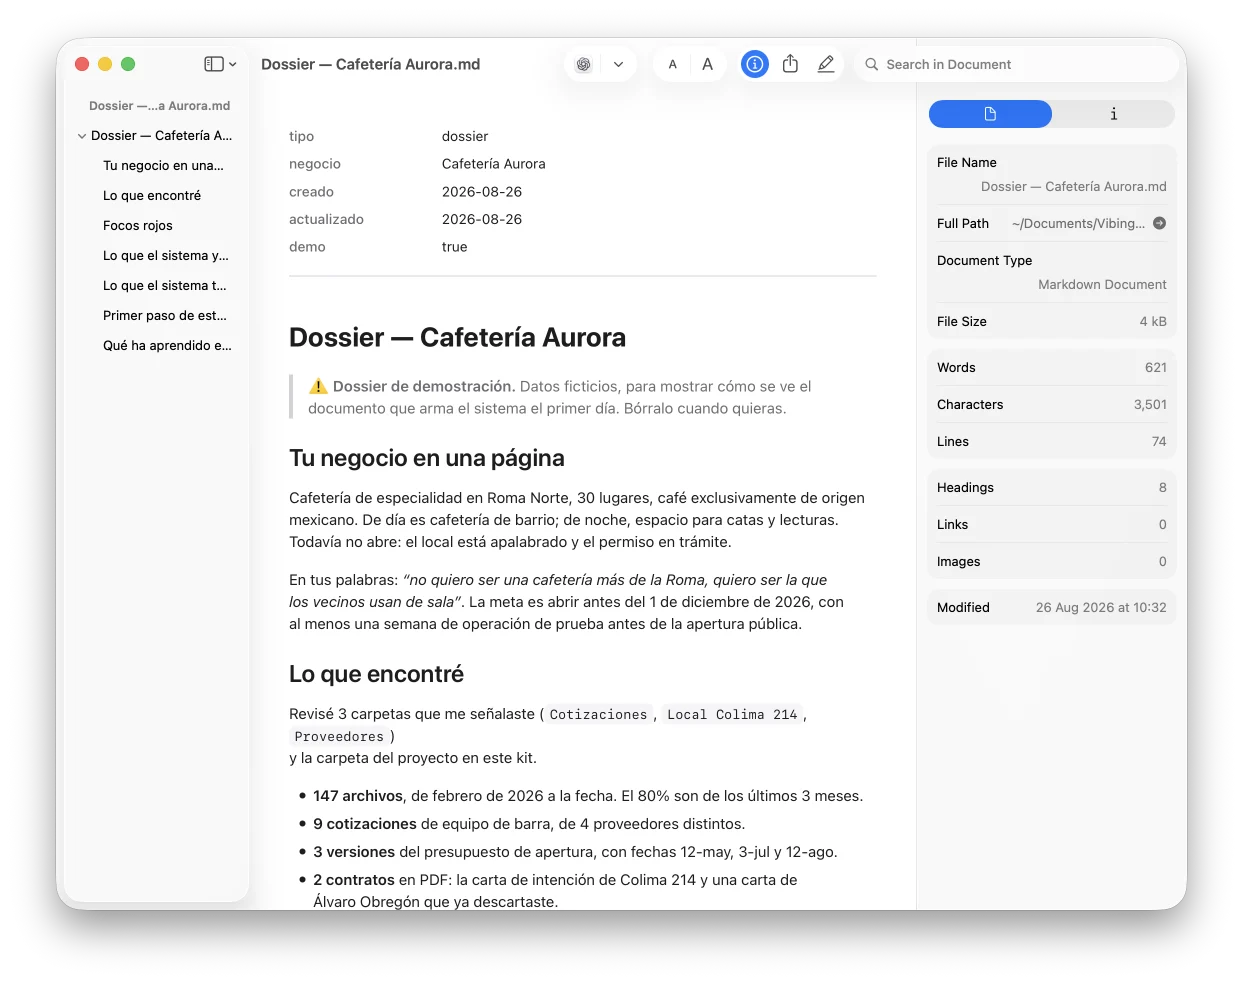Click the 'Tu negocio en una página' heading
This screenshot has width=1243, height=984.
click(427, 458)
